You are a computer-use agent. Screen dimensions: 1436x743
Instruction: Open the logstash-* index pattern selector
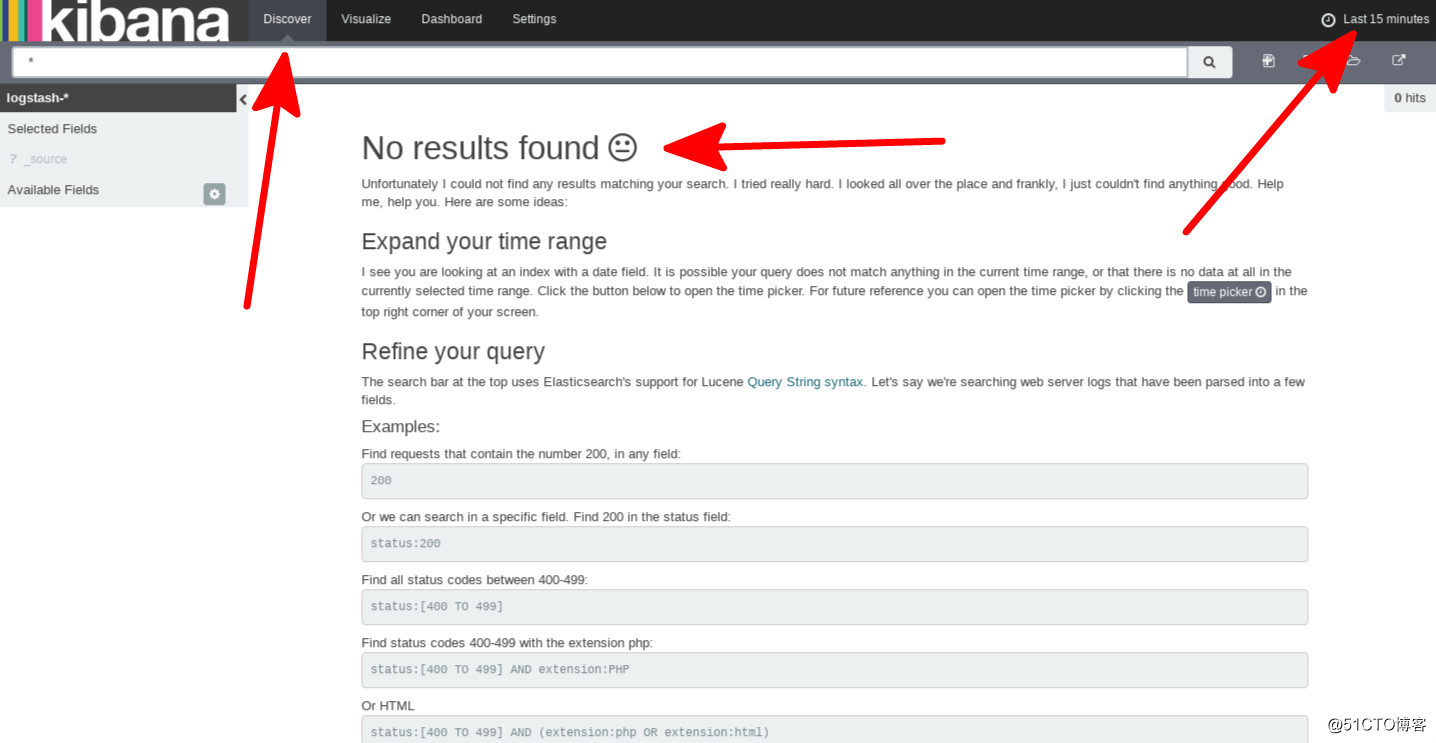click(x=118, y=98)
